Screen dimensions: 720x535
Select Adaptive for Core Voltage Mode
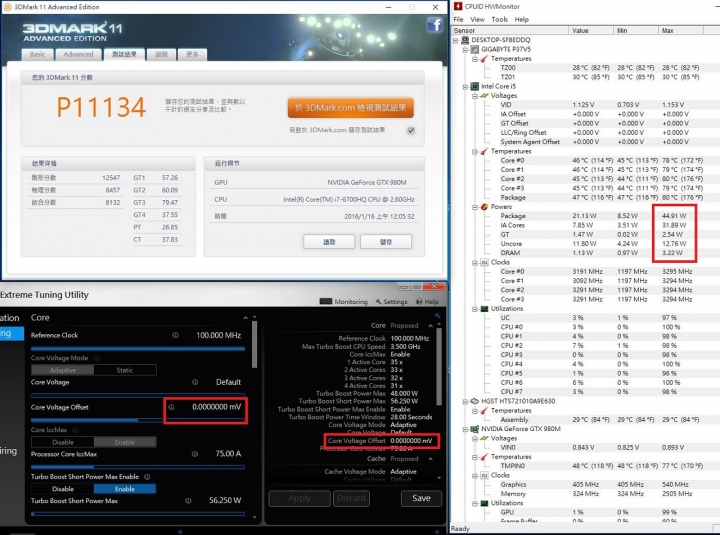63,370
